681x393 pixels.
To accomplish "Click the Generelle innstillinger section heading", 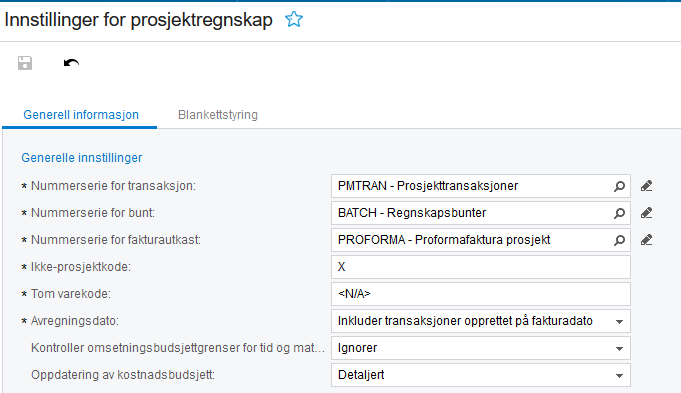I will [x=82, y=158].
